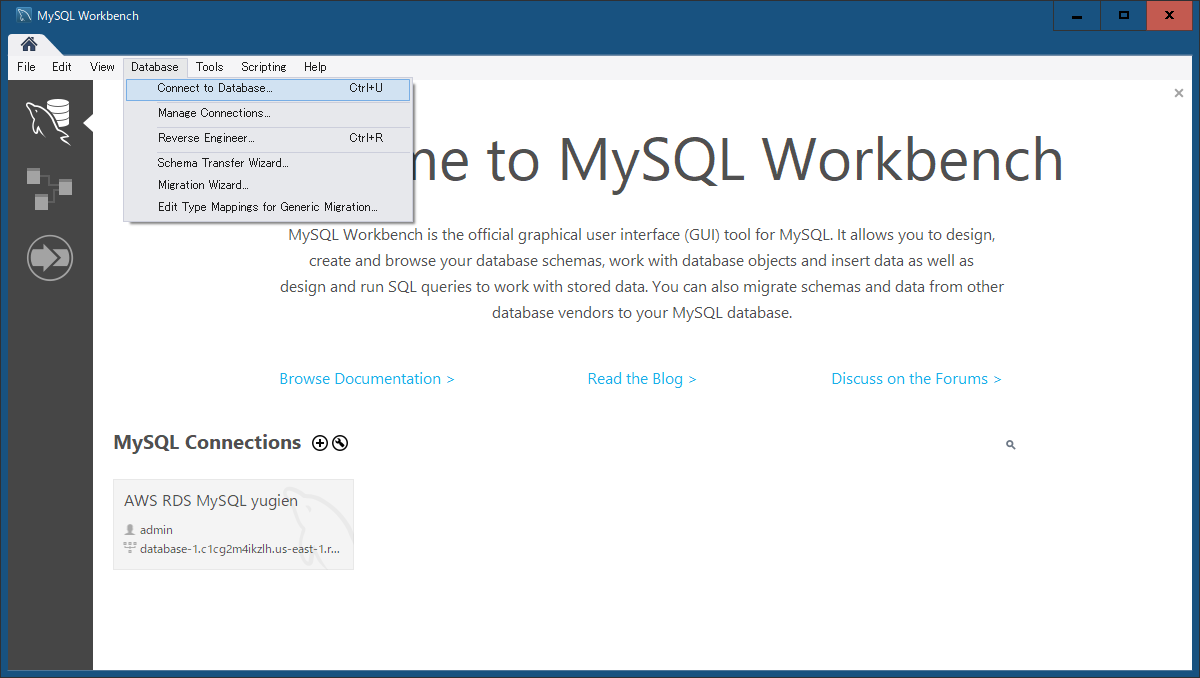
Task: Click the MySQL Workbench title bar icon
Action: [x=24, y=16]
